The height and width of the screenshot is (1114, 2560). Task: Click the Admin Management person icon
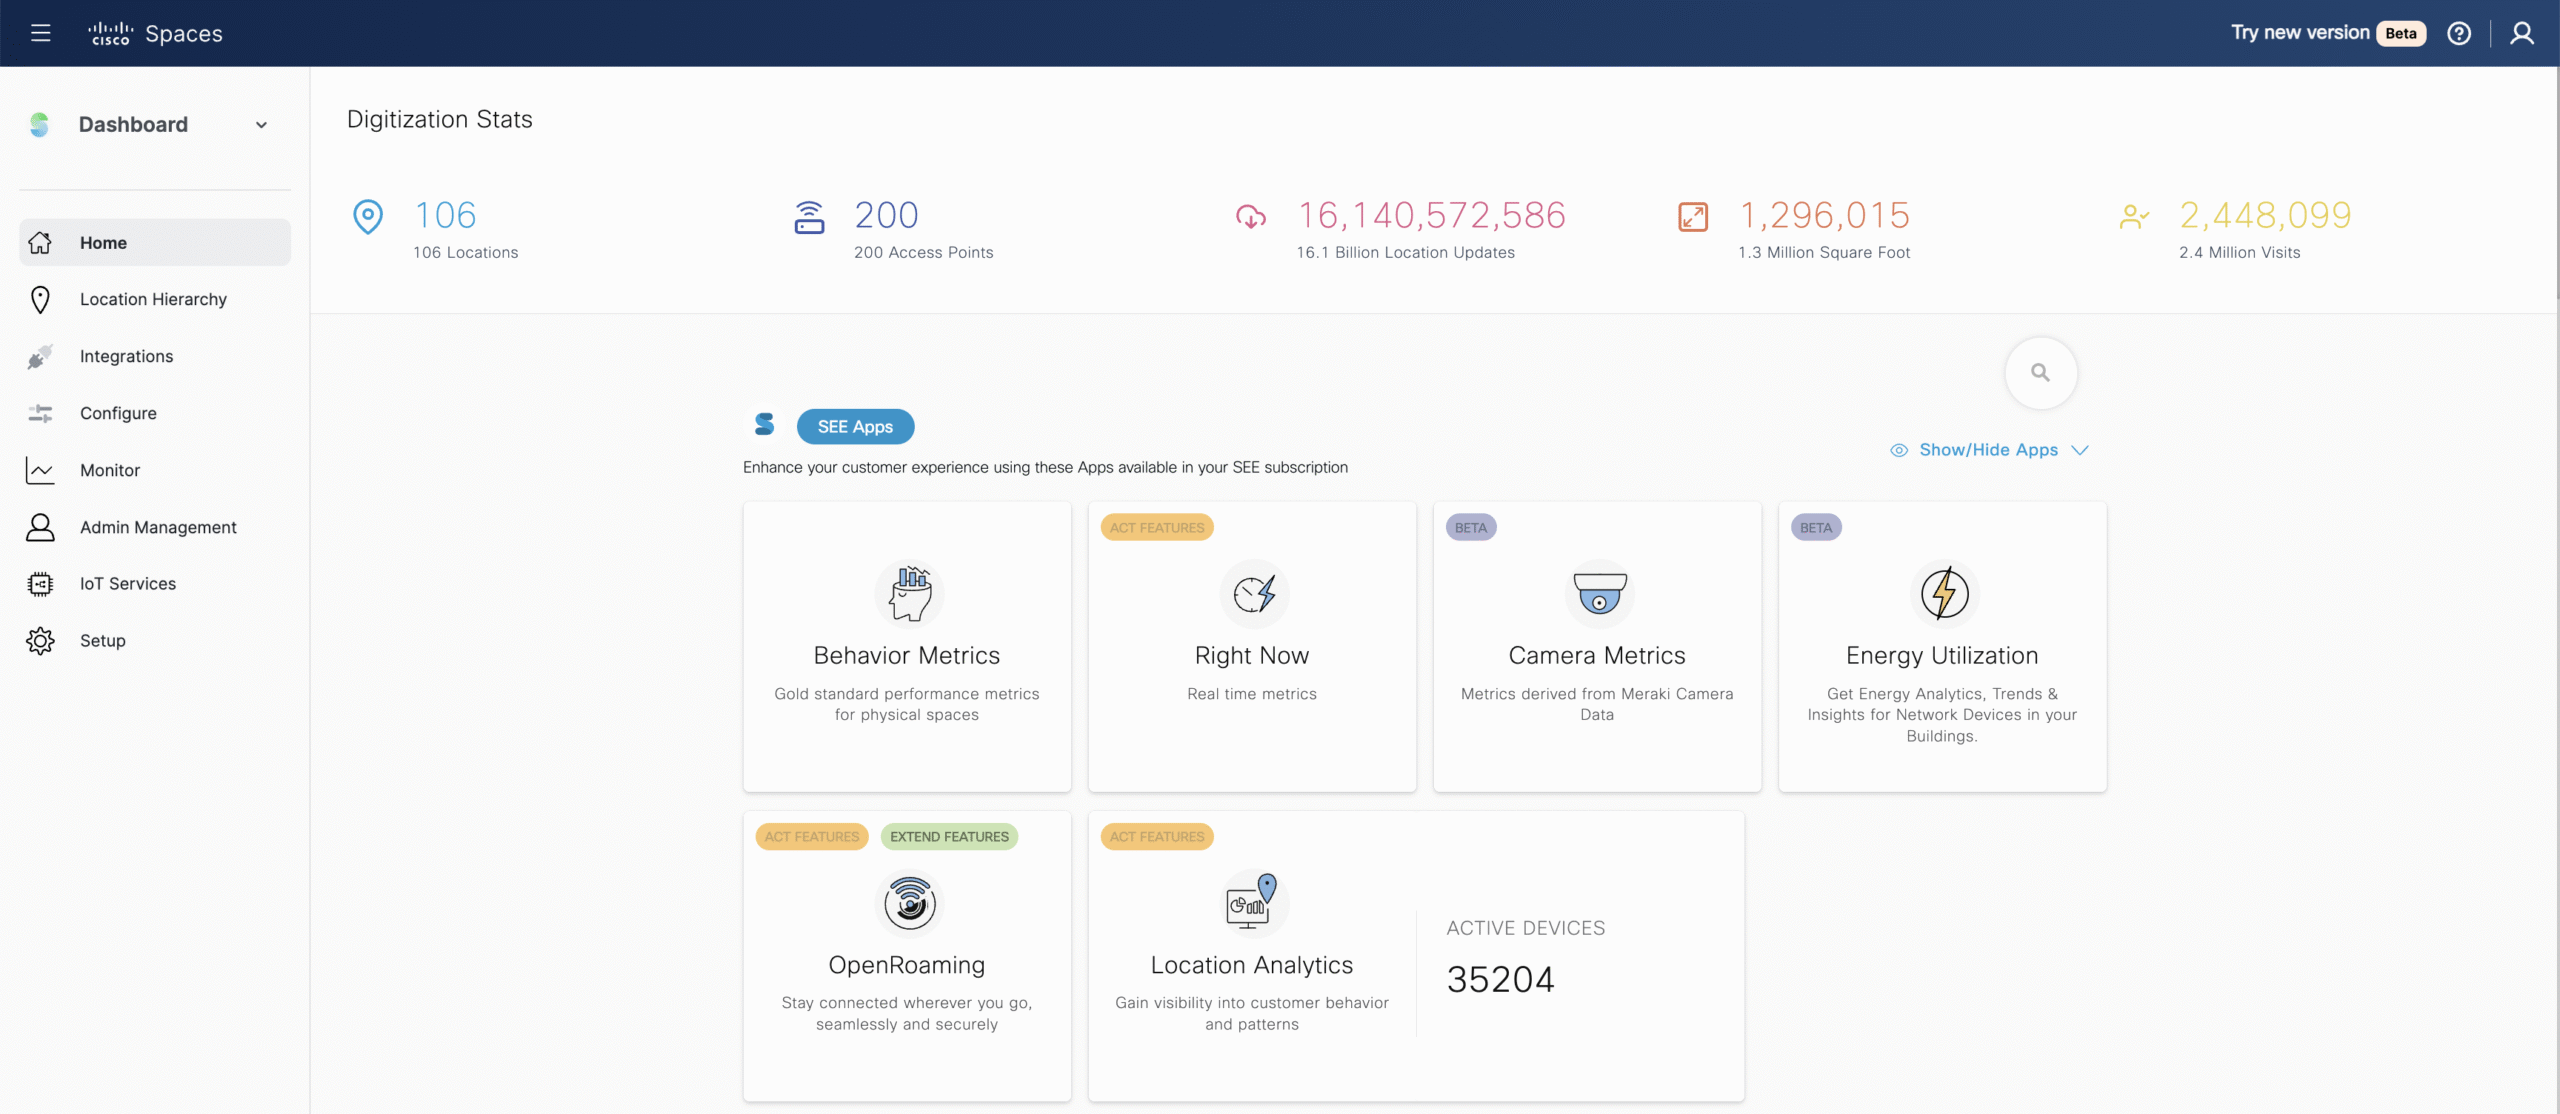coord(40,527)
